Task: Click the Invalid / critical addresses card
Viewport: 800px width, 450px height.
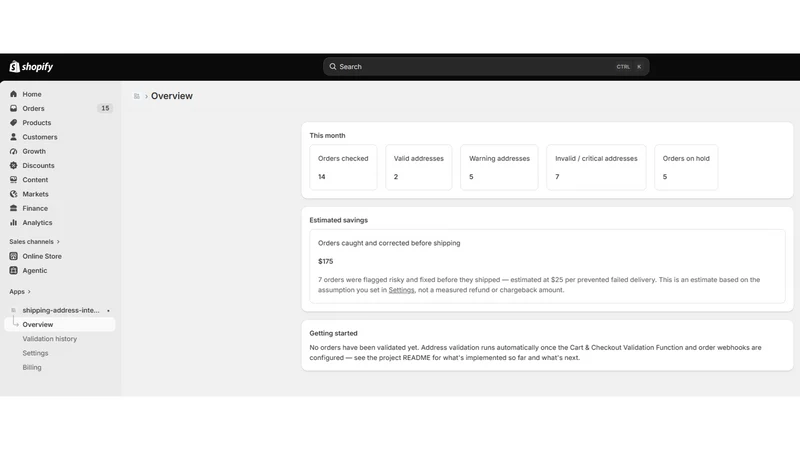Action: tap(596, 167)
